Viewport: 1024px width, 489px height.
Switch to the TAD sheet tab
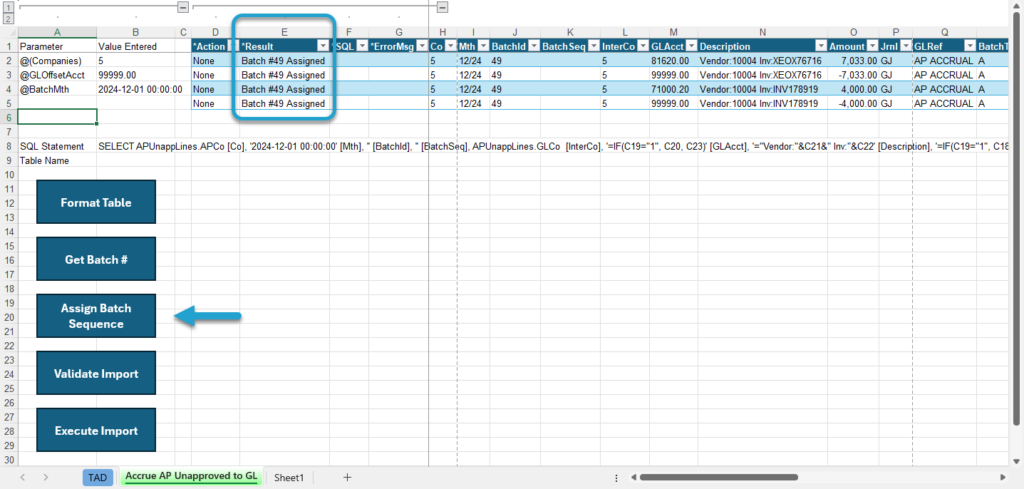pos(97,477)
